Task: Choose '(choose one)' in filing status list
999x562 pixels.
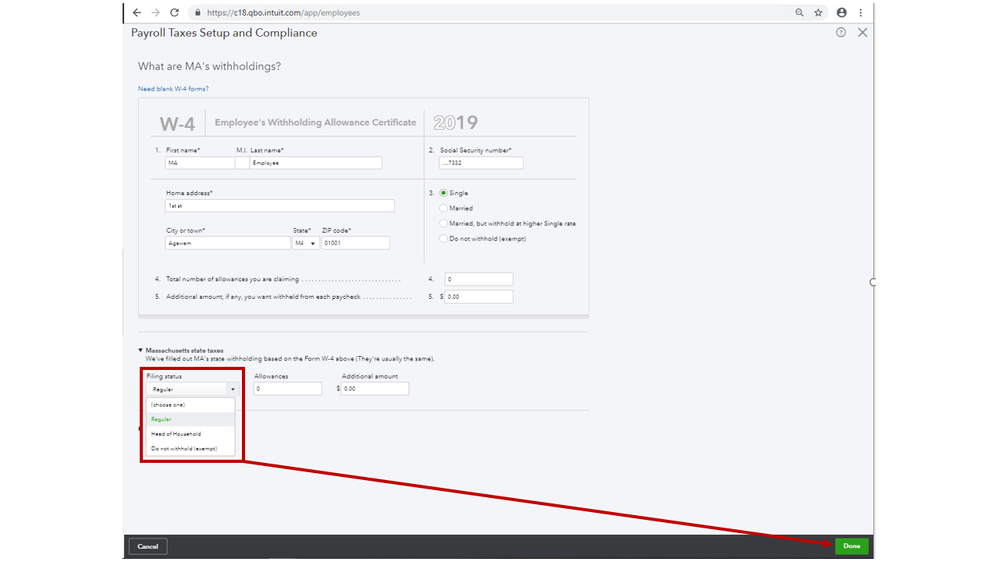Action: tap(191, 405)
